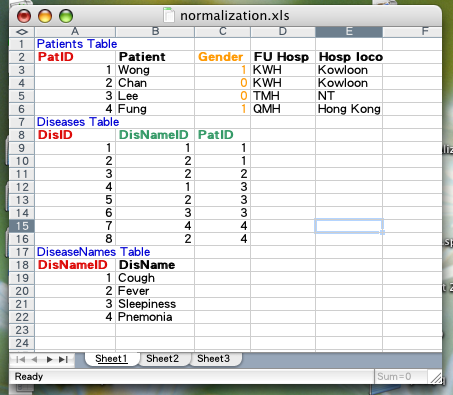This screenshot has height=395, width=453.
Task: Select row 7 header
Action: point(22,122)
